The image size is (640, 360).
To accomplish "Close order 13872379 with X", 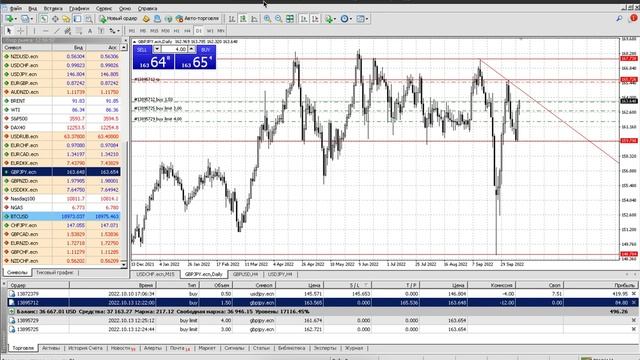I will click(x=633, y=293).
